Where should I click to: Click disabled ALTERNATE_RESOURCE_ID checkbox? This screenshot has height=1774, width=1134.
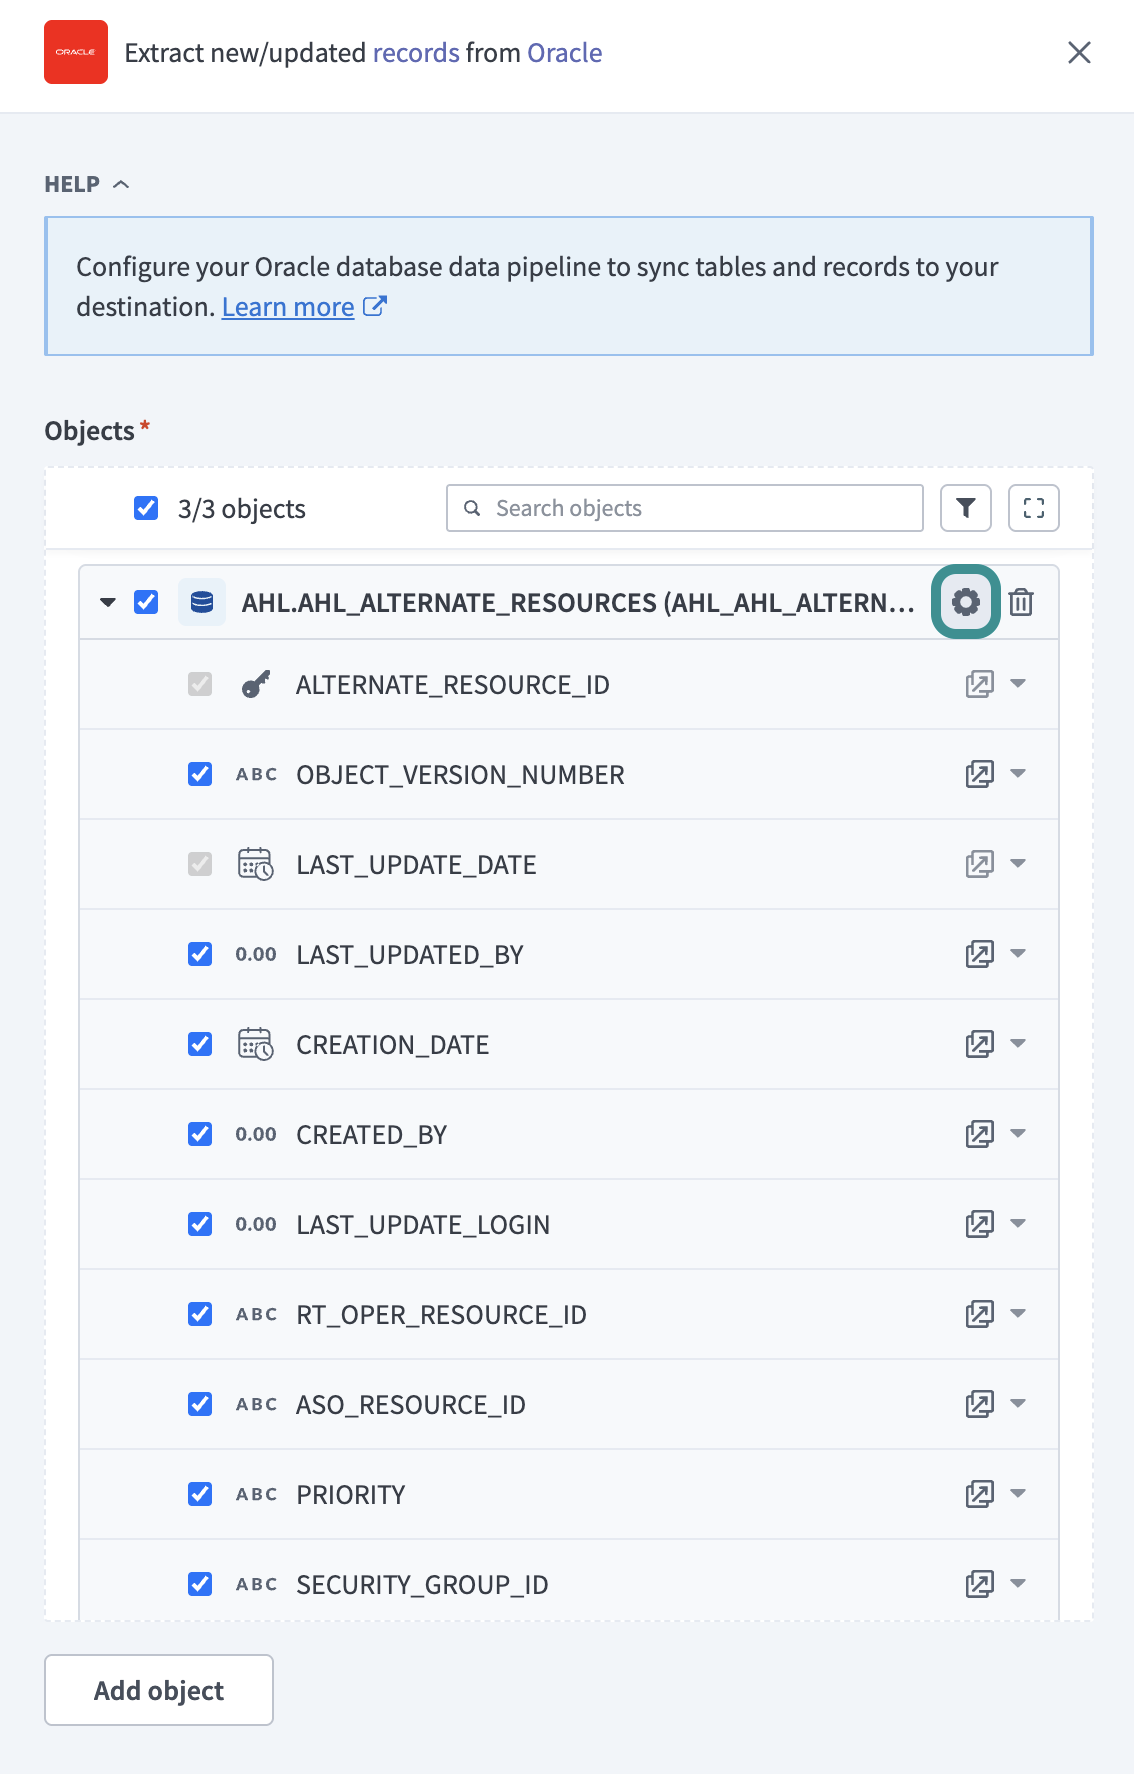coord(200,684)
